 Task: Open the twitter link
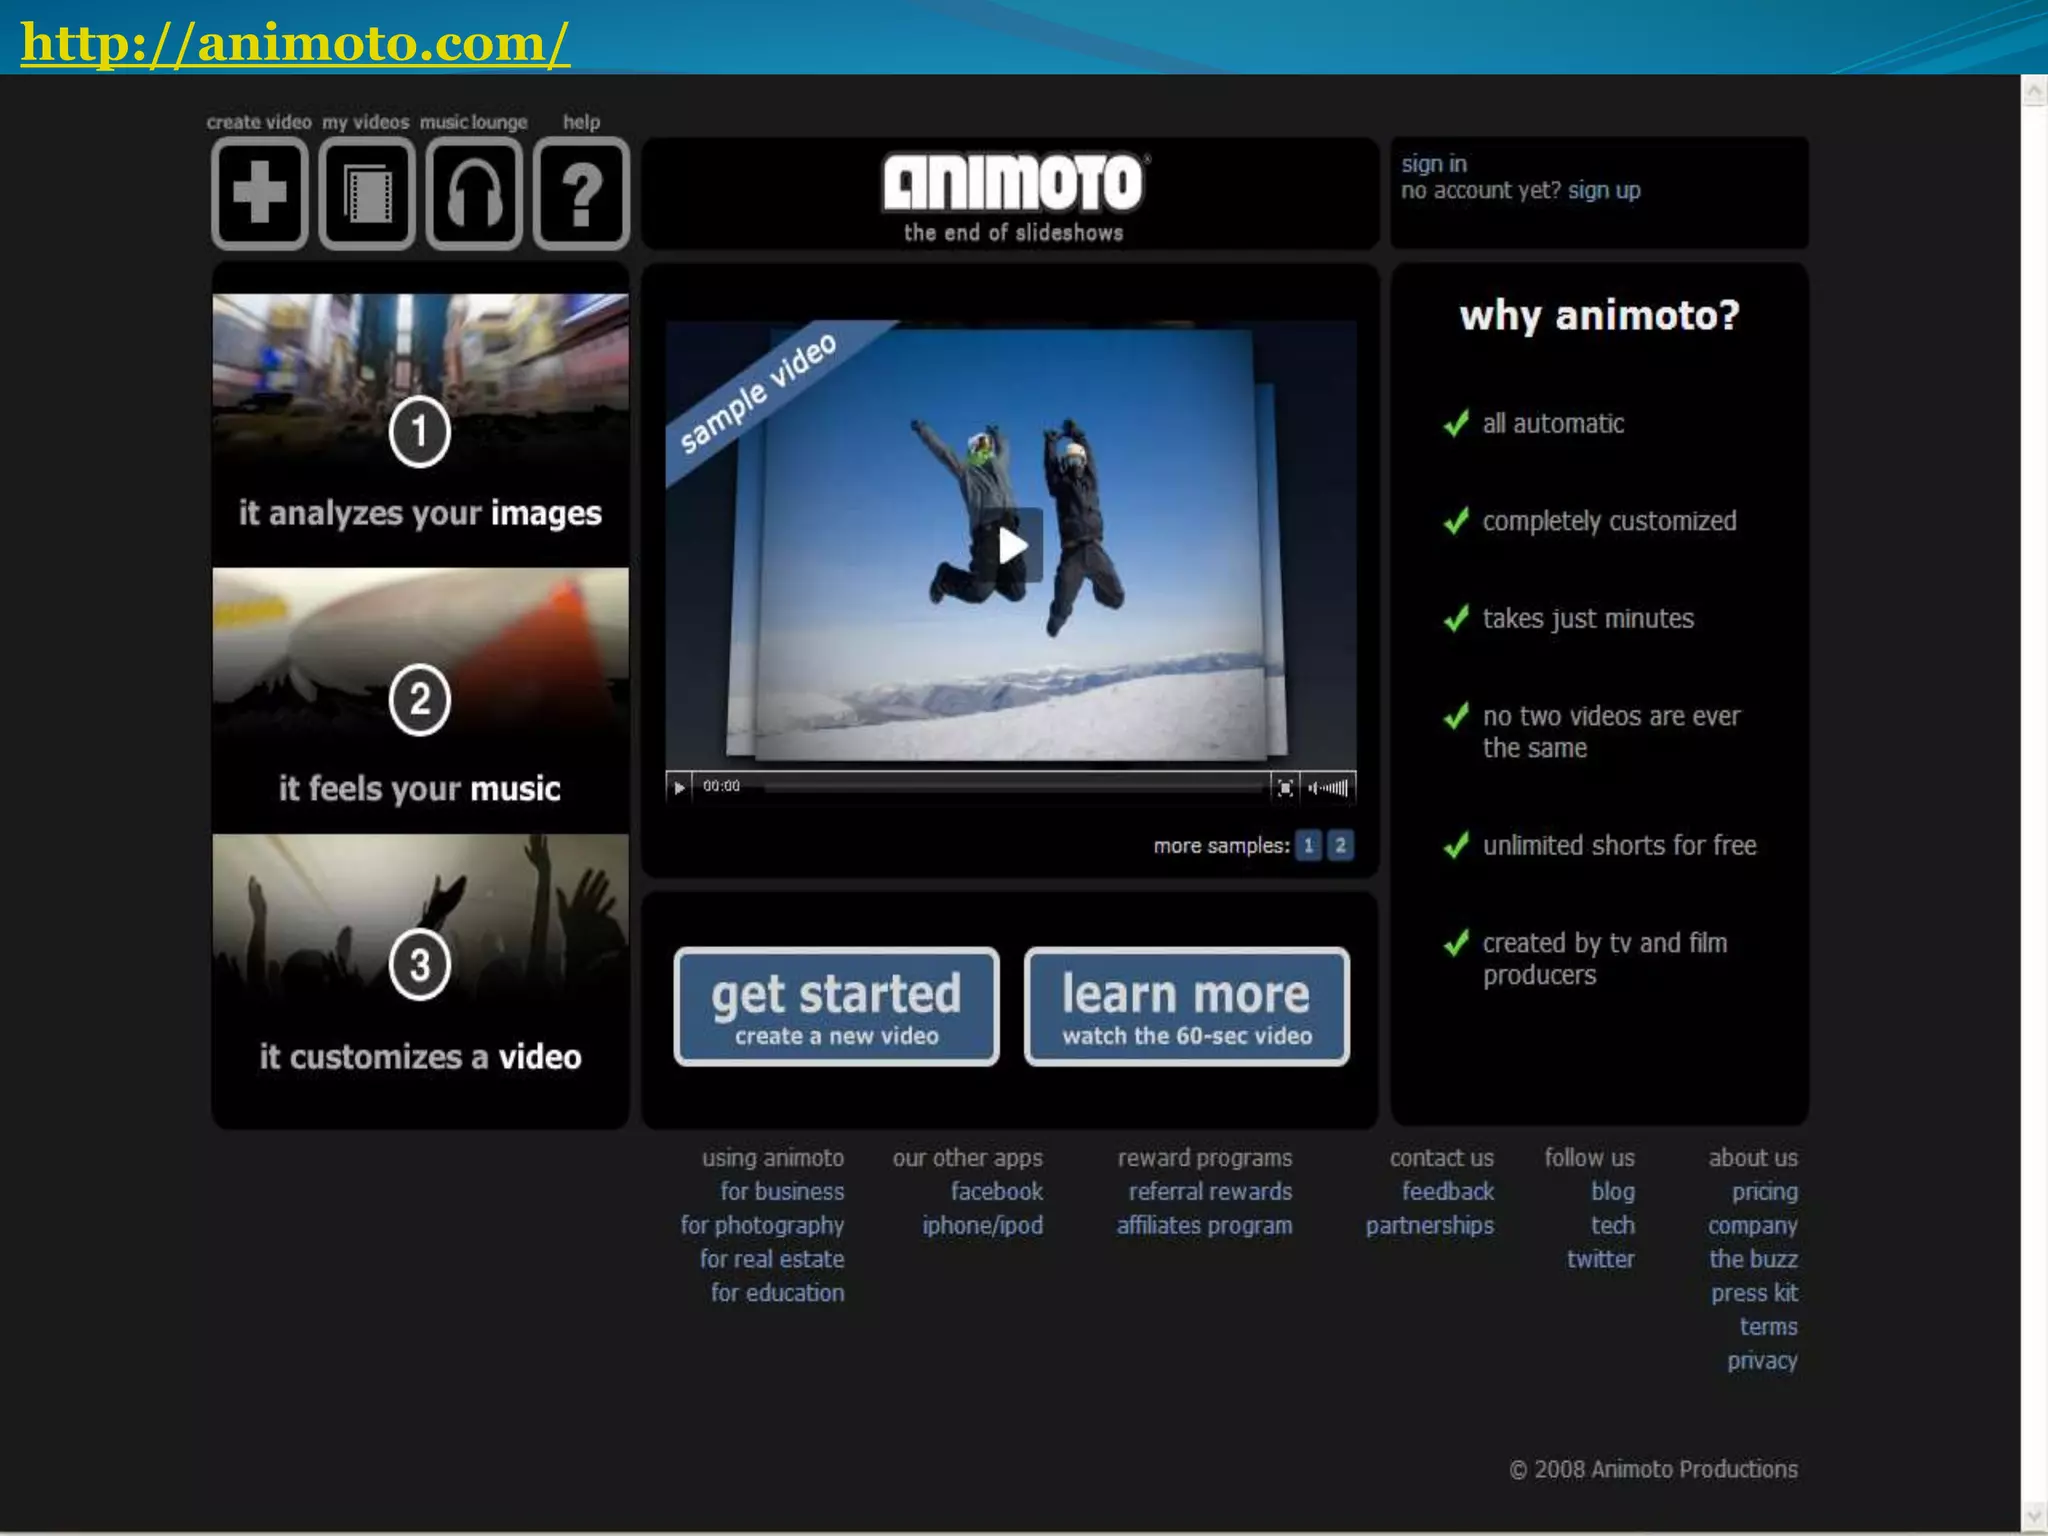tap(1600, 1259)
